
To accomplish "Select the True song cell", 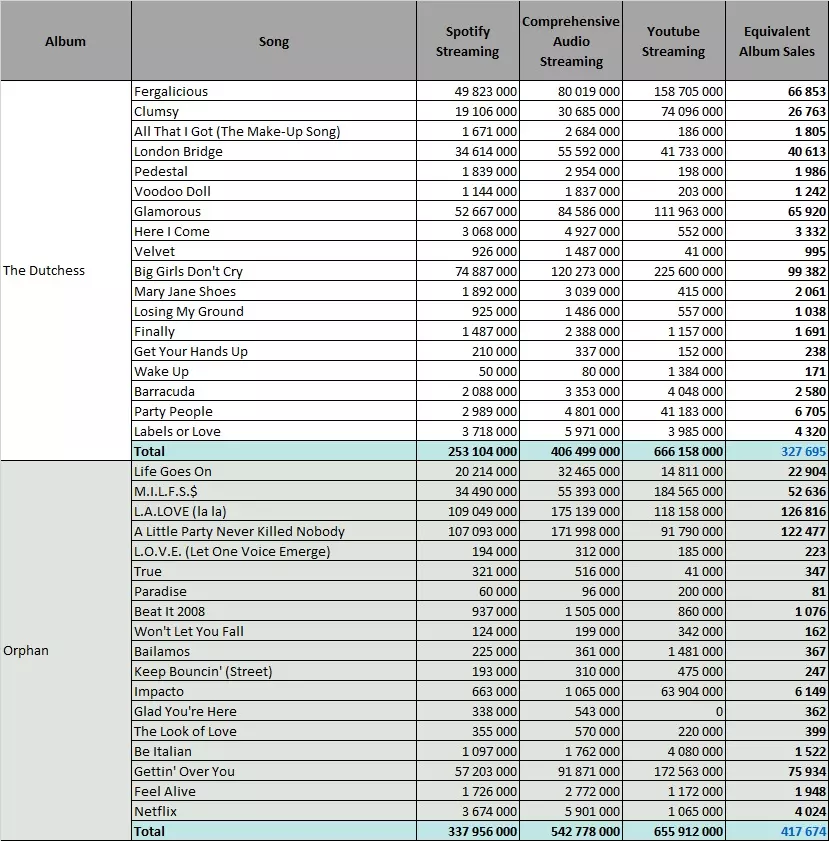I will click(273, 571).
